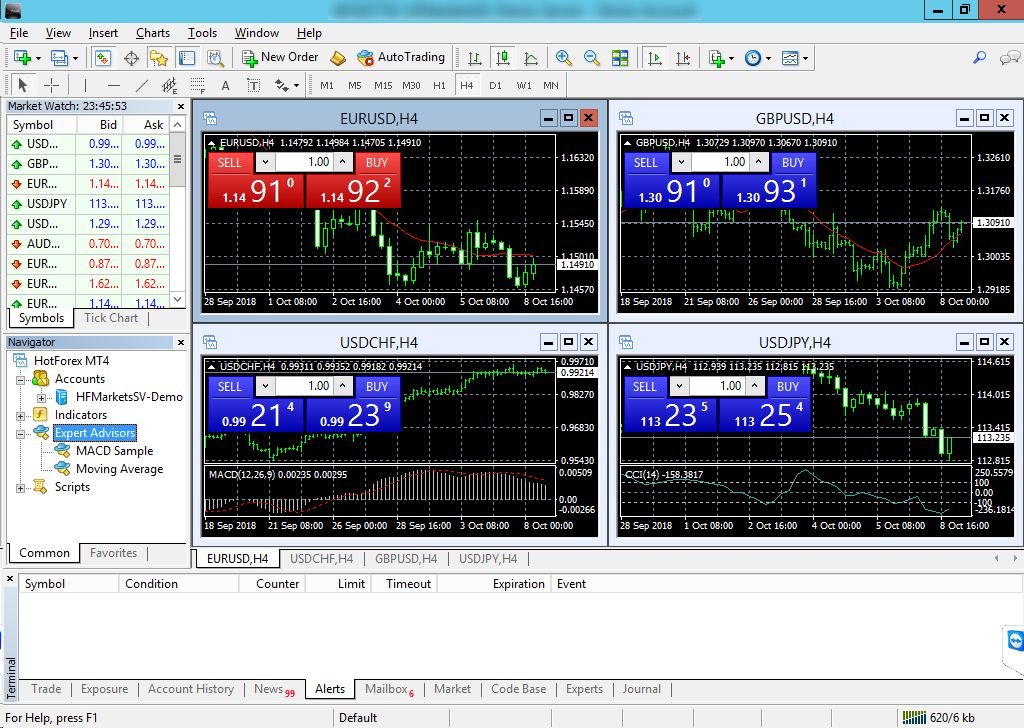Viewport: 1024px width, 728px height.
Task: Expand the Scripts tree node
Action: pyautogui.click(x=20, y=487)
